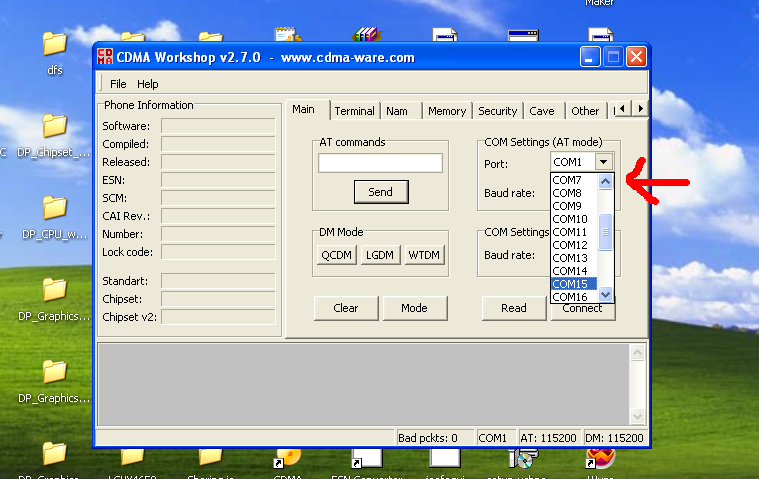
Task: Pick COM10 in the port list
Action: pos(571,219)
